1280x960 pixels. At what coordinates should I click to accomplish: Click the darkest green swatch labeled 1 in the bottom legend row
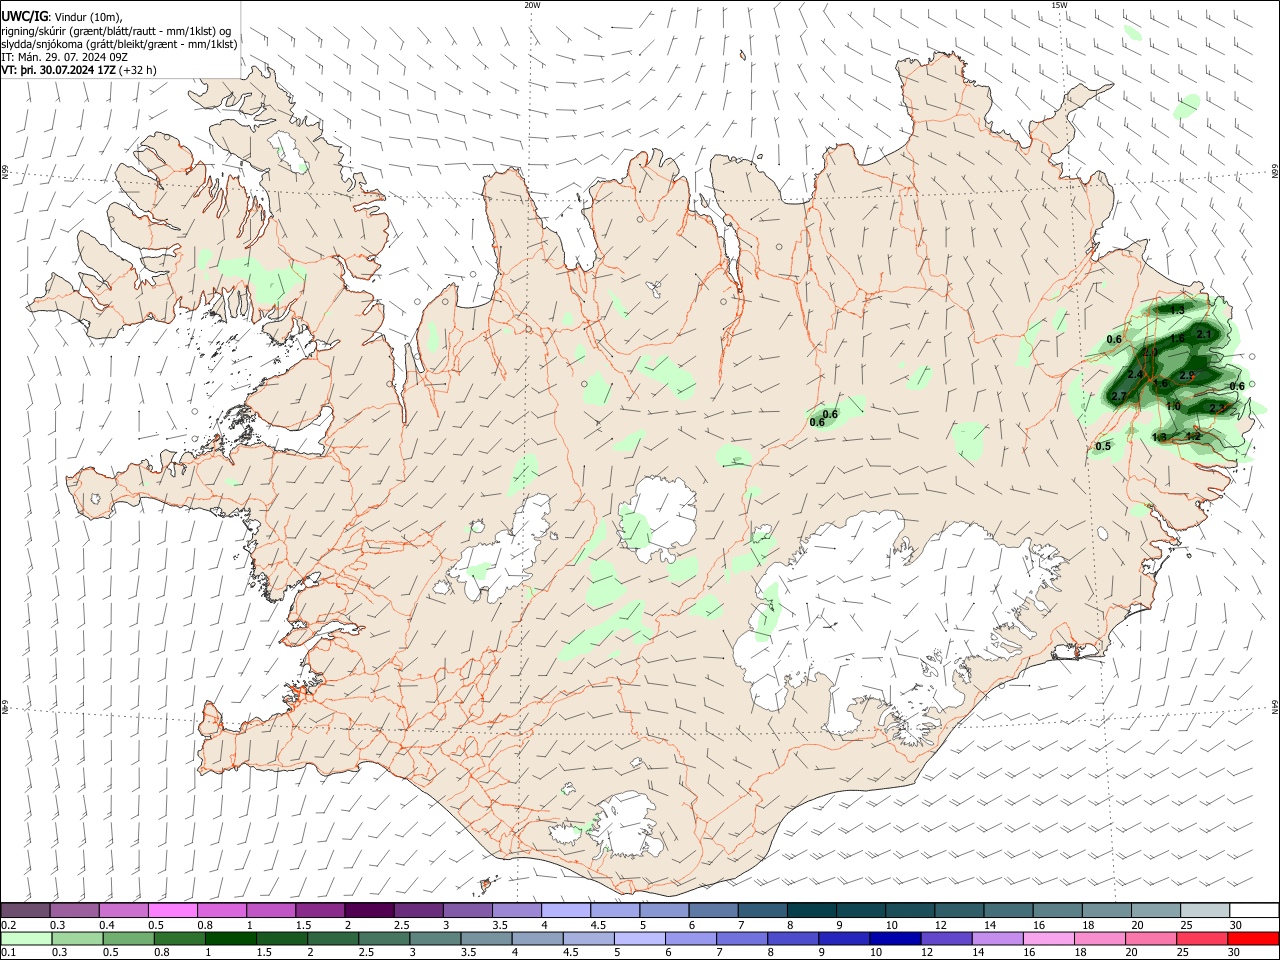click(230, 939)
